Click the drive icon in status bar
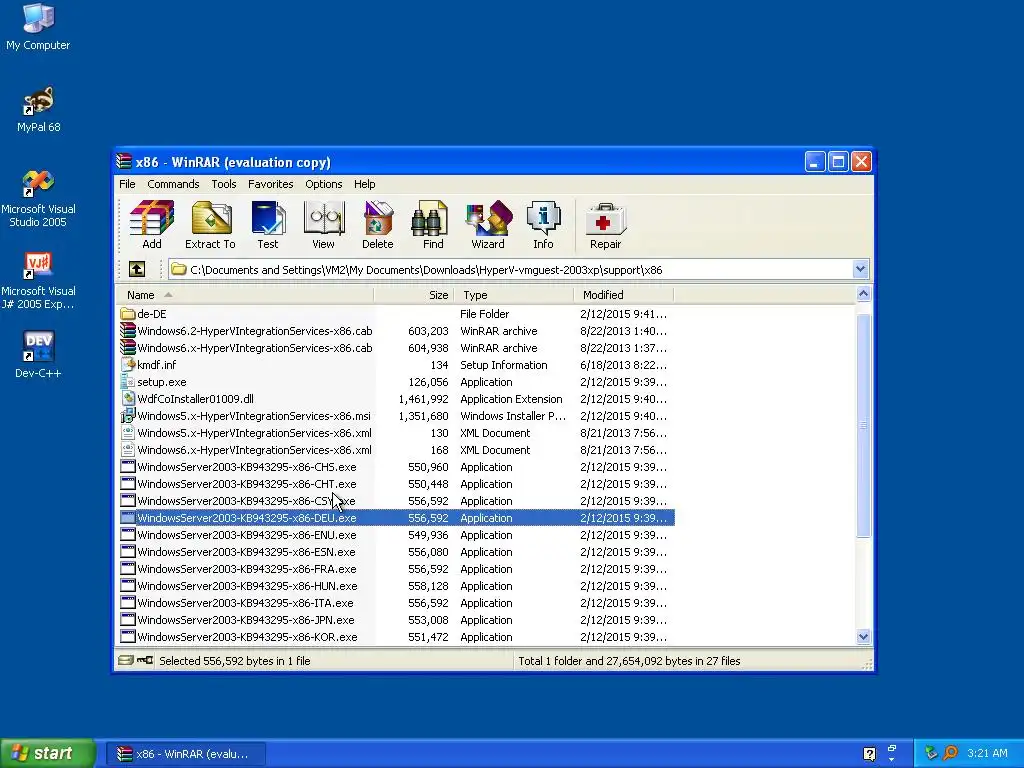Screen dimensions: 1024x768 click(126, 660)
